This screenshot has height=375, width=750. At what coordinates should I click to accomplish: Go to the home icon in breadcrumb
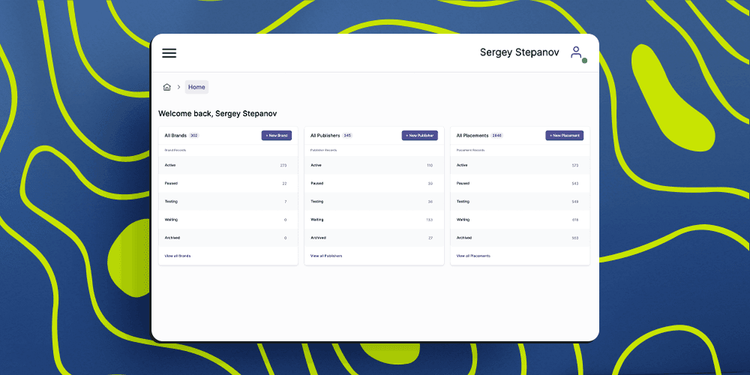[167, 87]
